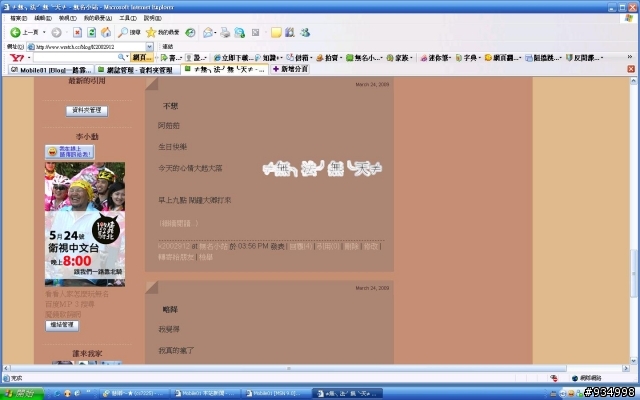Open the 立即下載 toolbar item
The width and height of the screenshot is (640, 400).
point(233,58)
